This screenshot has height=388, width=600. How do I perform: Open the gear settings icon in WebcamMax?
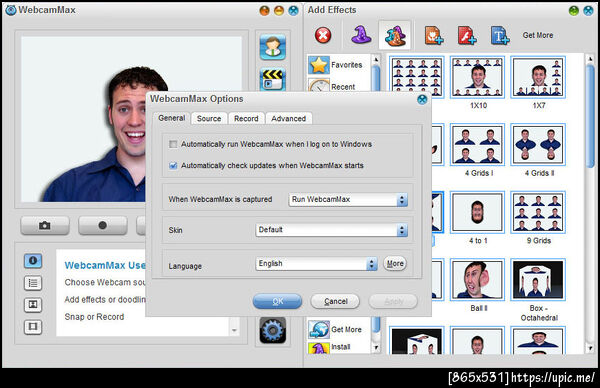coord(272,330)
